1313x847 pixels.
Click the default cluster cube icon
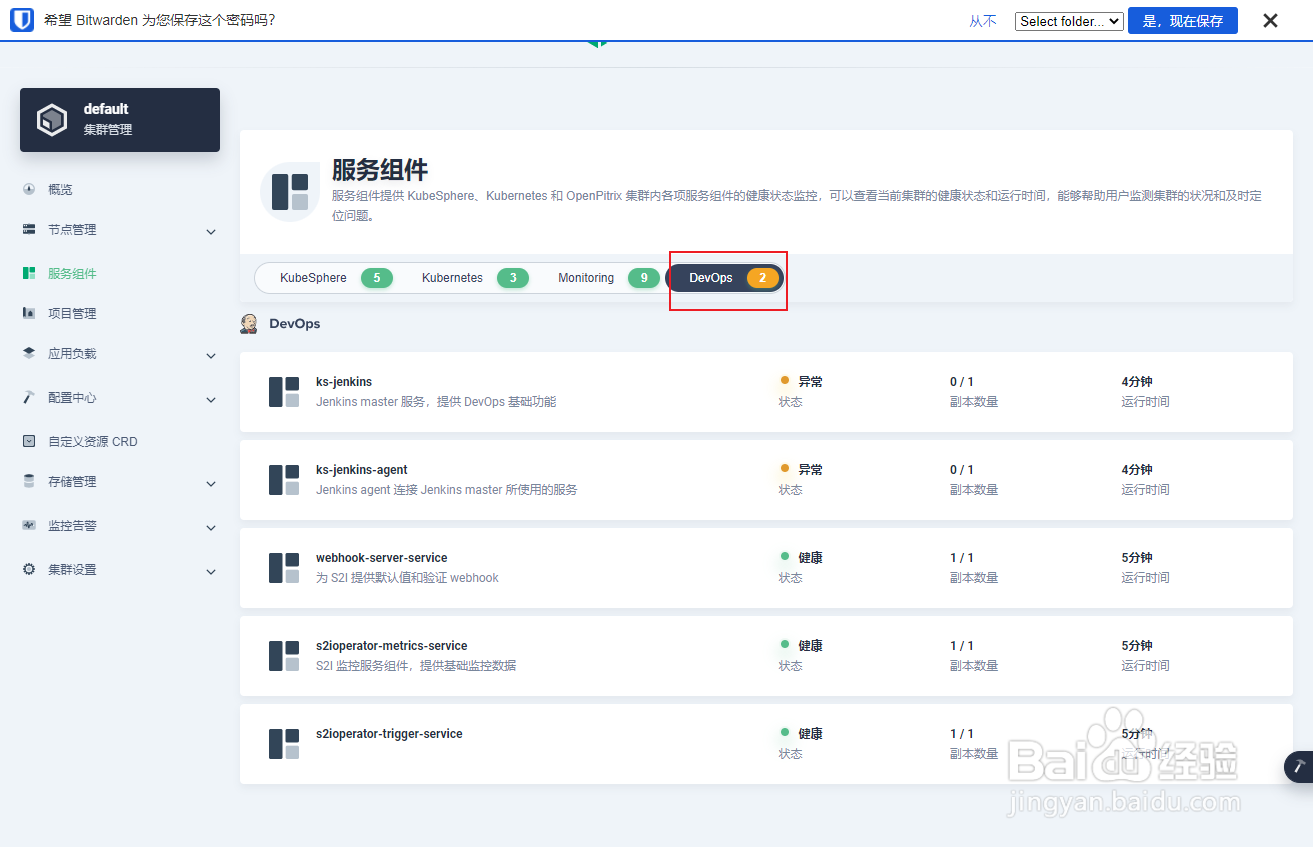(51, 120)
